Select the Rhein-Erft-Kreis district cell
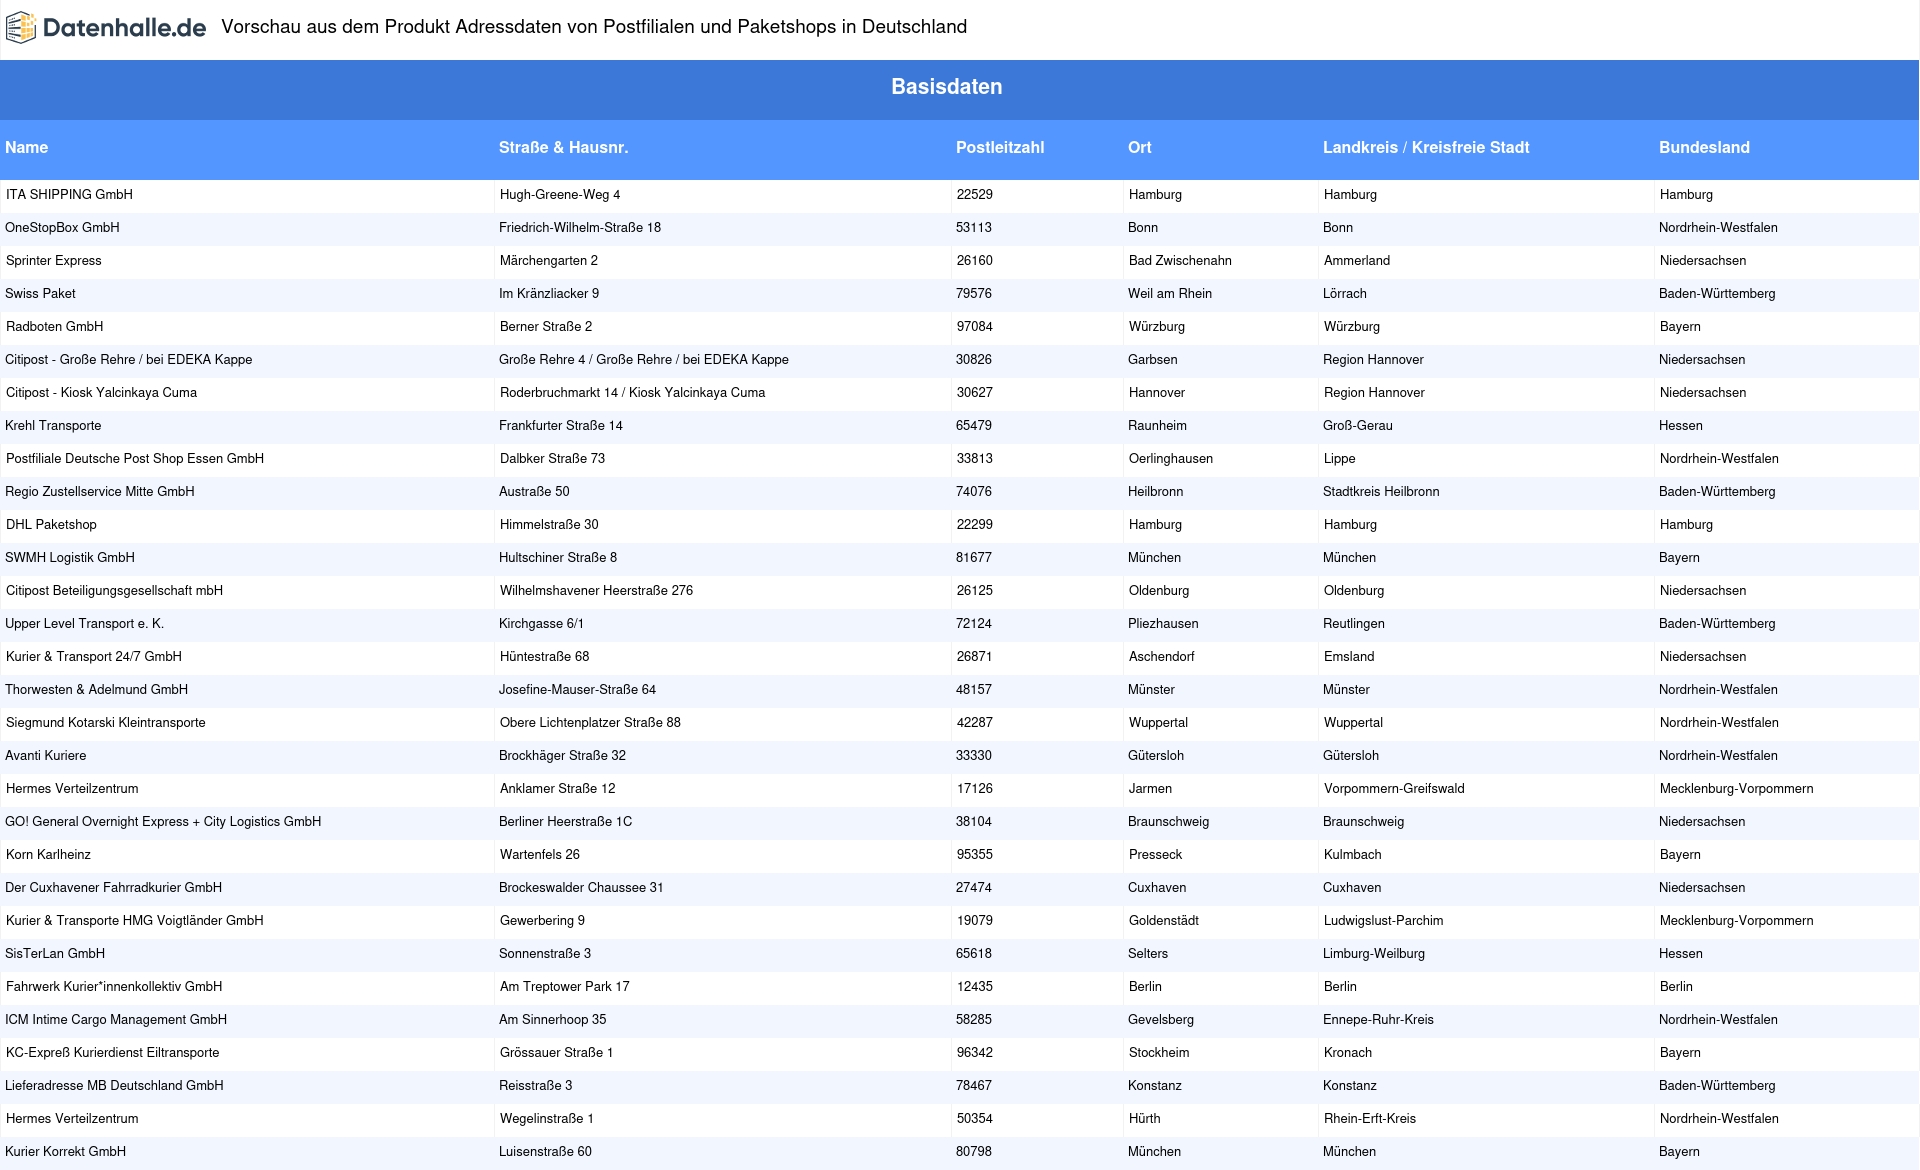1920x1170 pixels. [1370, 1118]
